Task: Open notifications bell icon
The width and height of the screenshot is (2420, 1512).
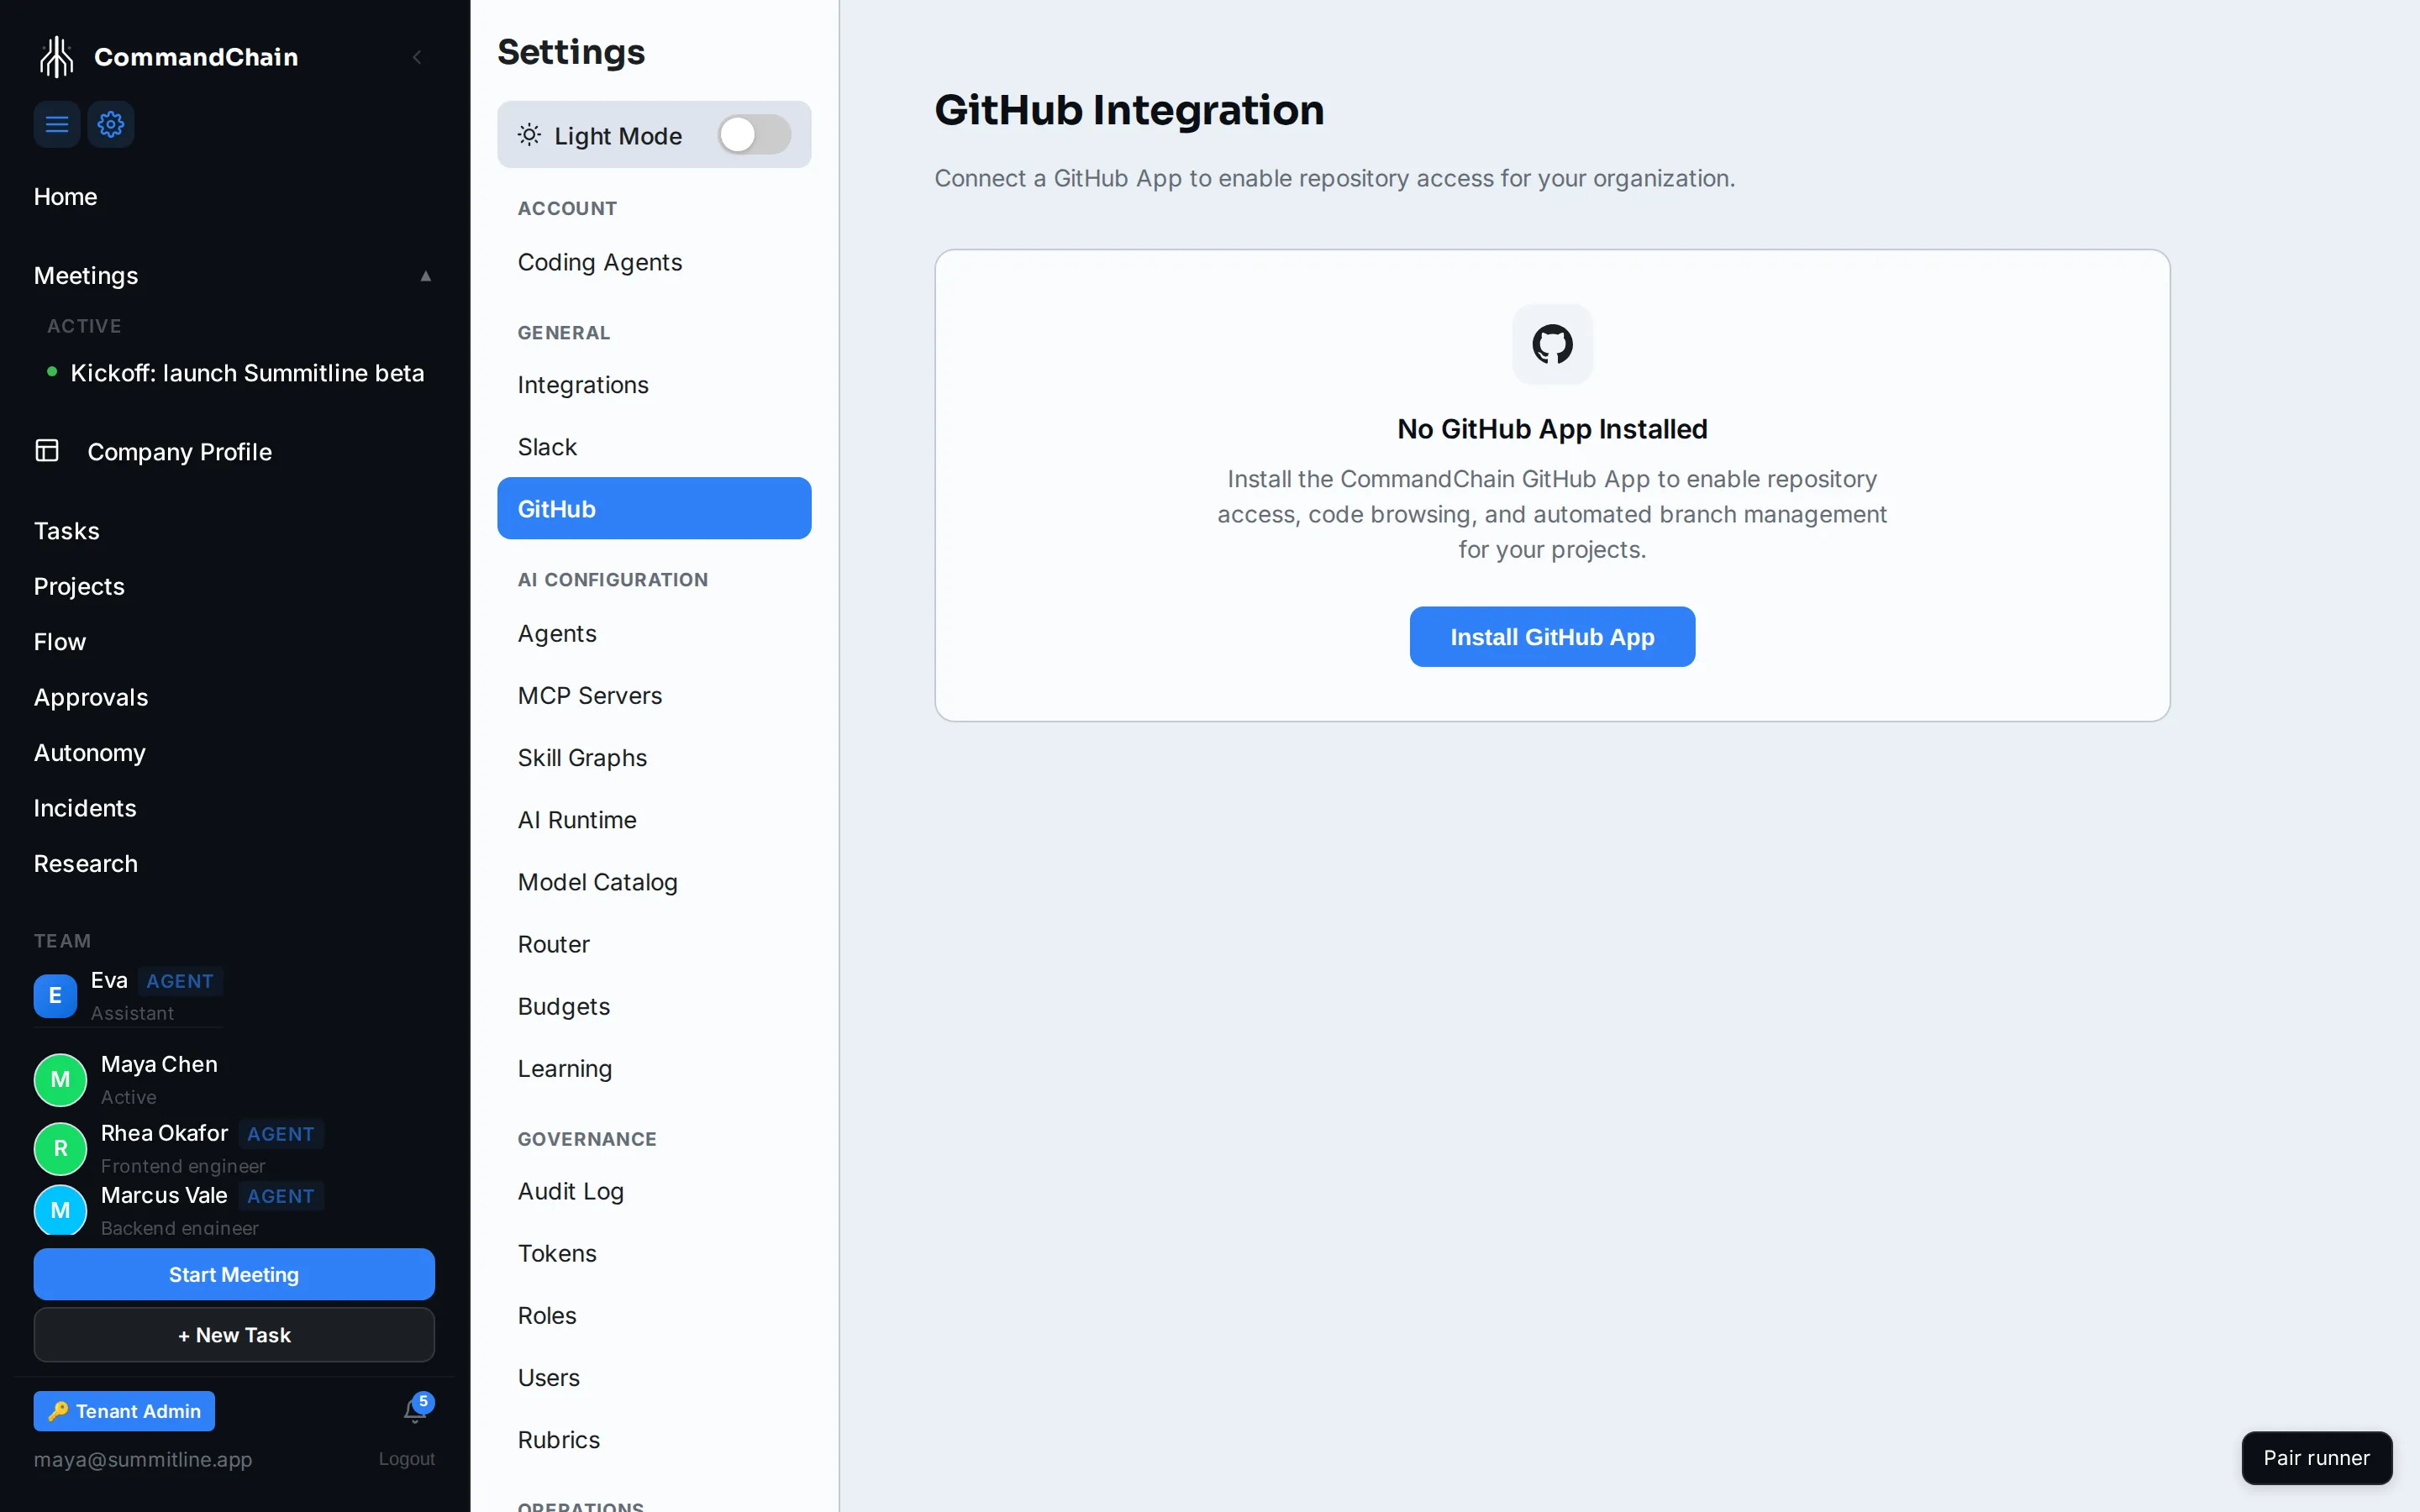Action: [x=415, y=1411]
